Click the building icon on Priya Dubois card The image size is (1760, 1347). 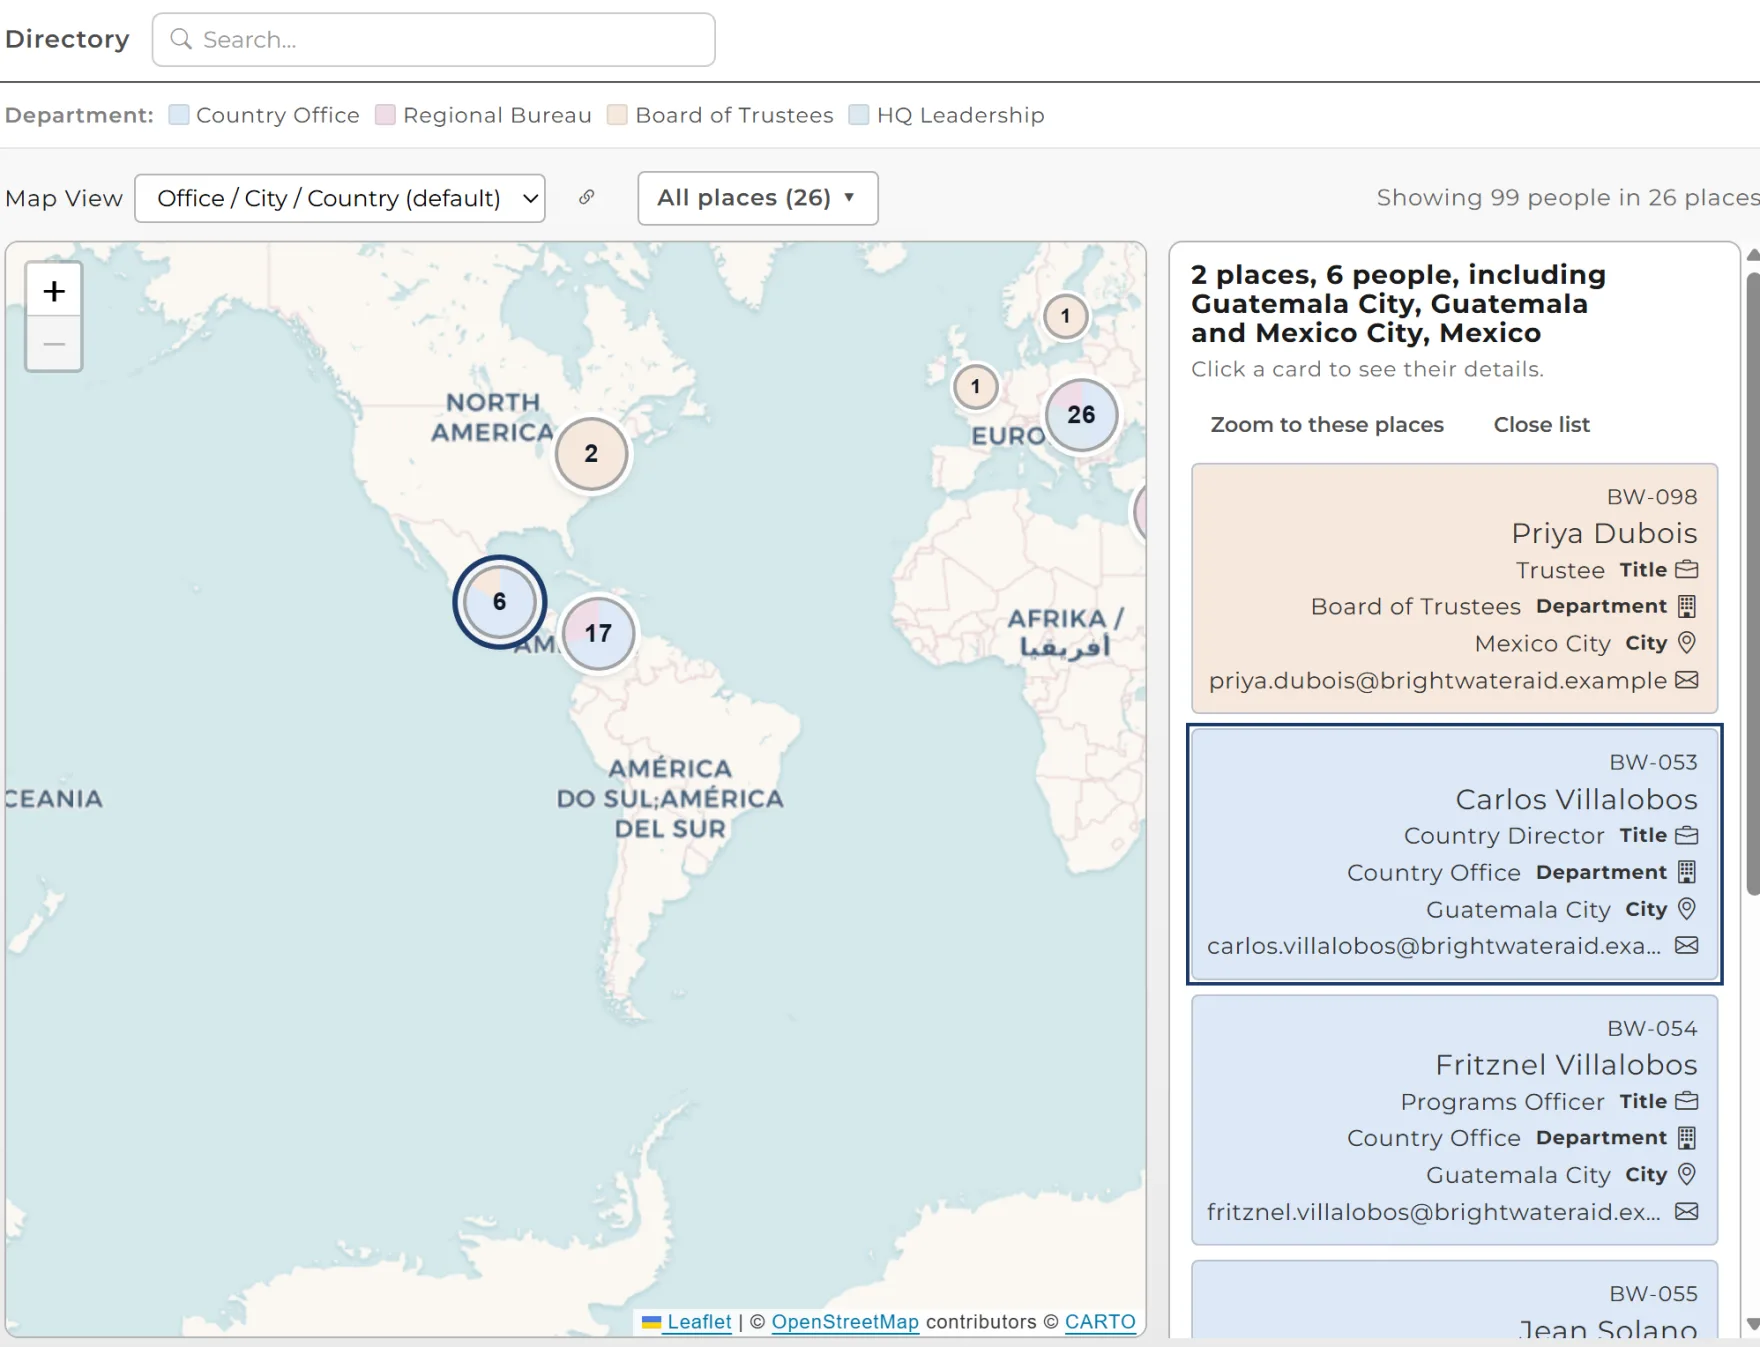click(x=1687, y=606)
